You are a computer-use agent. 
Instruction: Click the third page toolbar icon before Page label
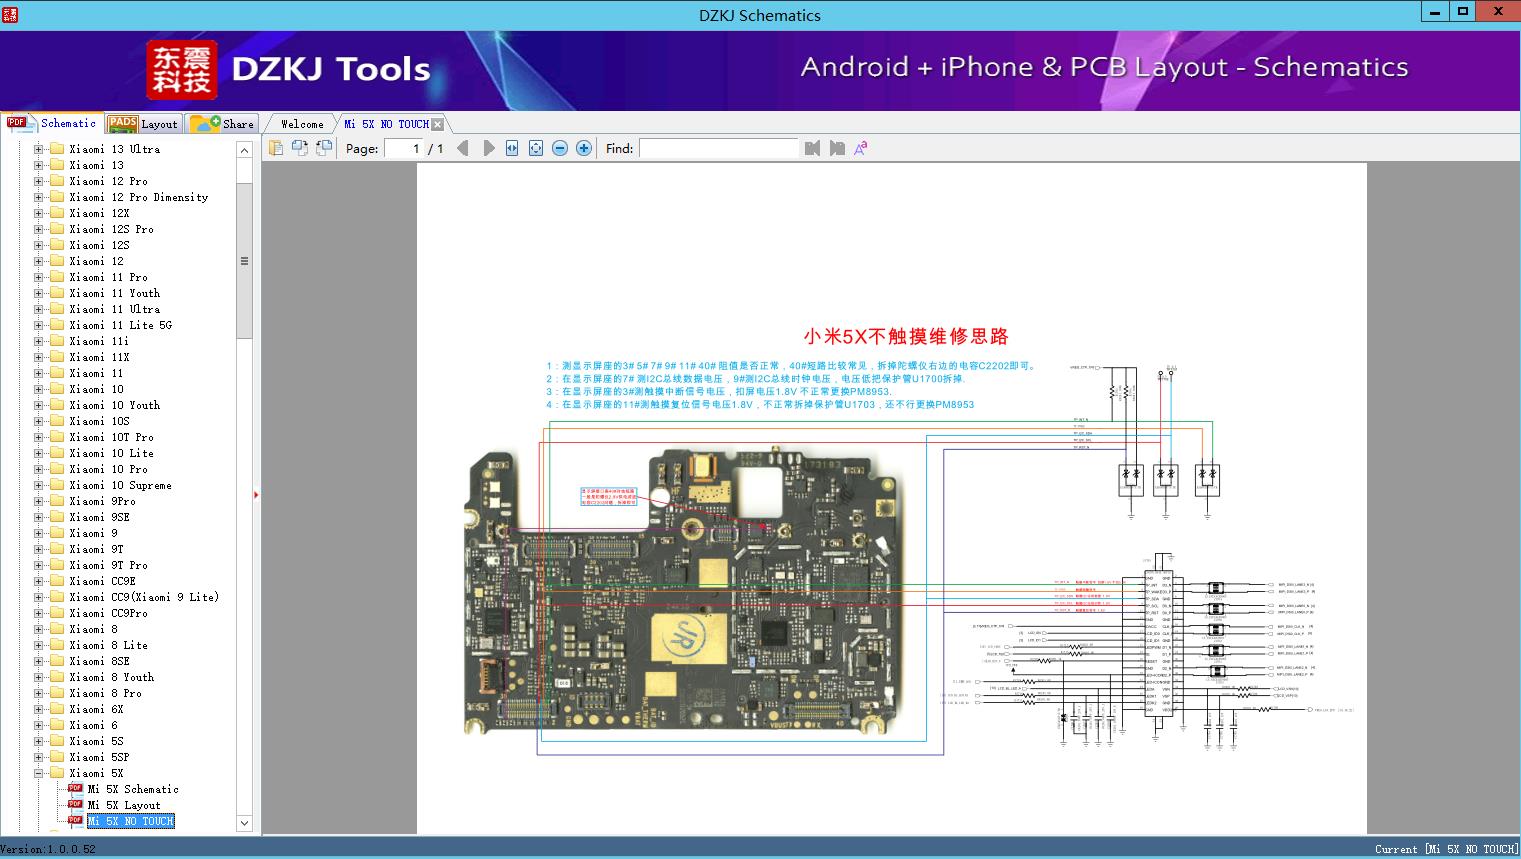click(324, 148)
